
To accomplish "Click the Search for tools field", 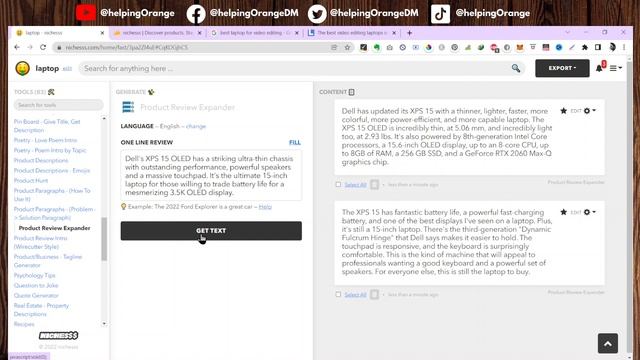I will click(x=58, y=105).
